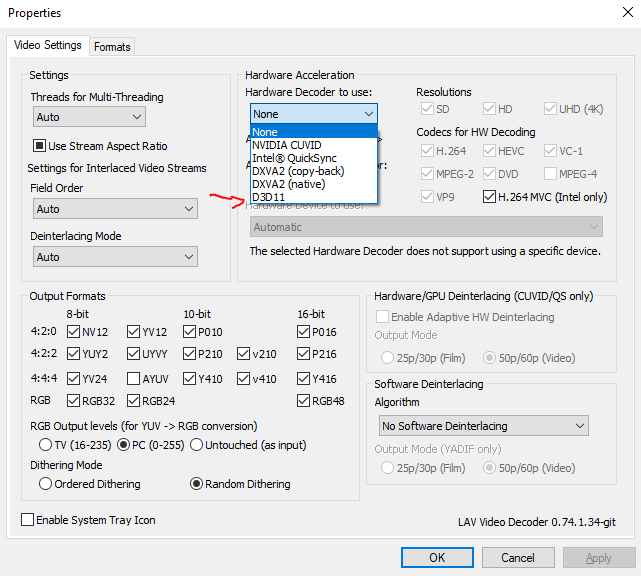Choose NVIDIA CUVID from the decoder list

[314, 145]
